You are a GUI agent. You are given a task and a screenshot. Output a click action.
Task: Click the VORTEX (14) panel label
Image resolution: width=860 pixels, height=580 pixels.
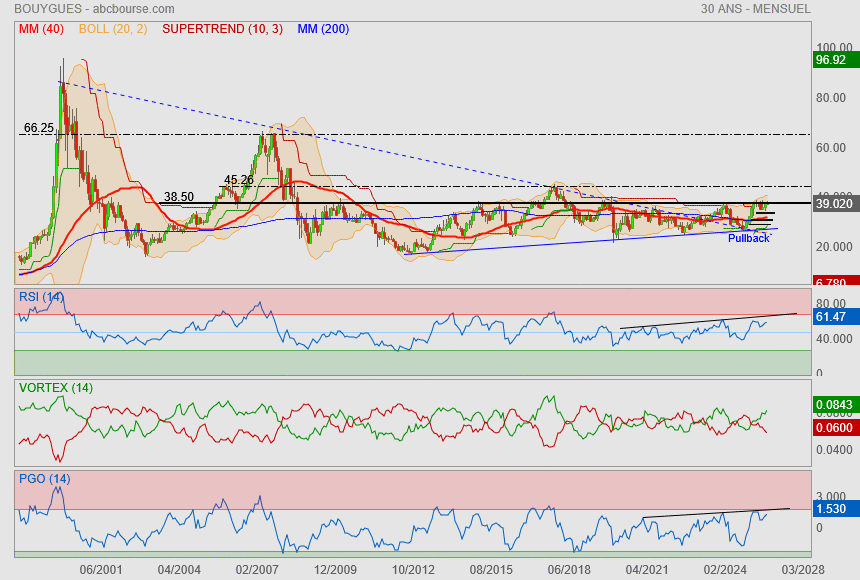point(55,387)
